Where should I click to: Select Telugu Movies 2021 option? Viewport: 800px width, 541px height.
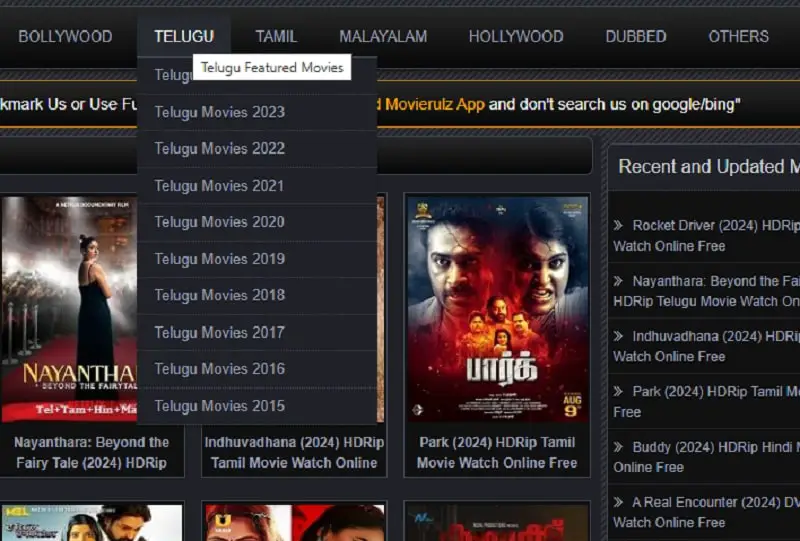click(x=219, y=186)
